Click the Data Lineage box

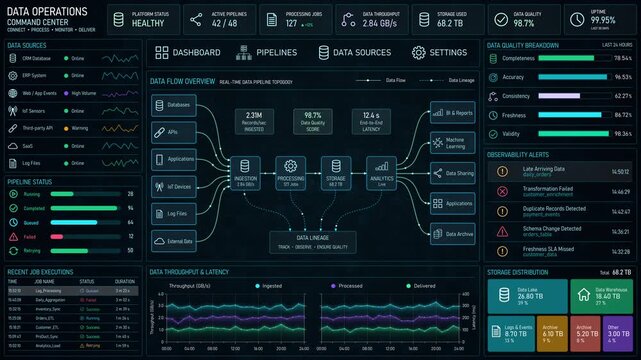(313, 242)
